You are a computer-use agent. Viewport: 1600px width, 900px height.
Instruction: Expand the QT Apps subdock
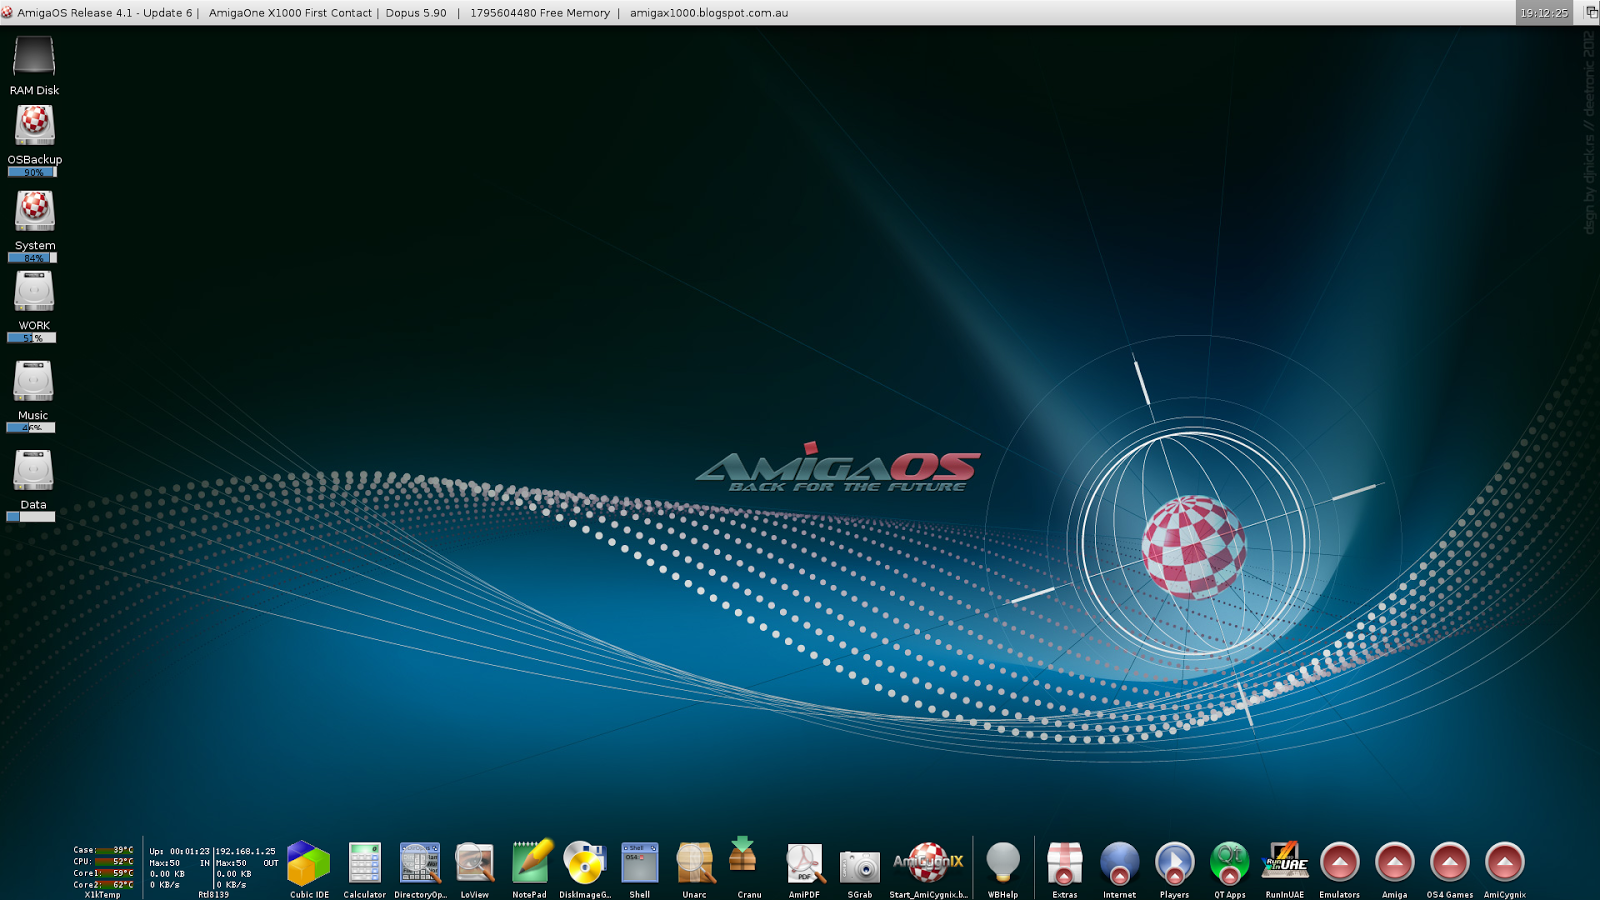click(x=1230, y=862)
